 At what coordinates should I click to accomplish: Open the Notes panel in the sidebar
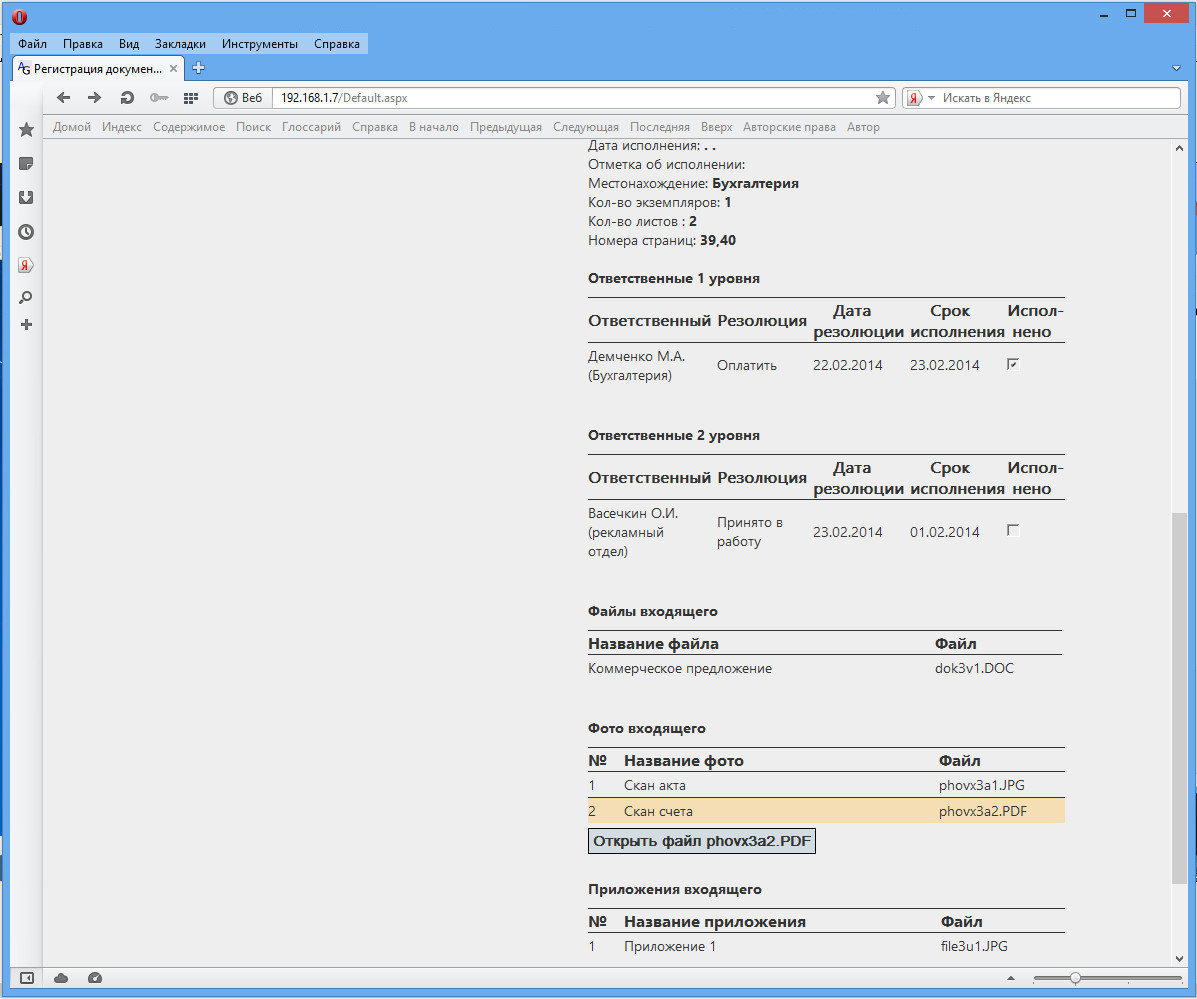pos(27,164)
